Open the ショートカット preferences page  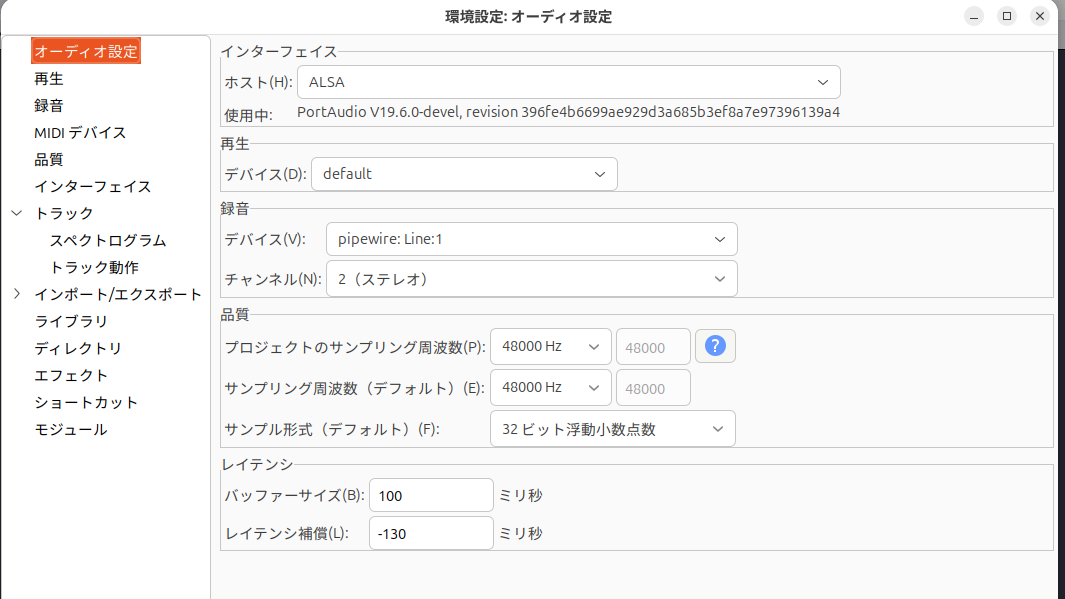[x=86, y=402]
